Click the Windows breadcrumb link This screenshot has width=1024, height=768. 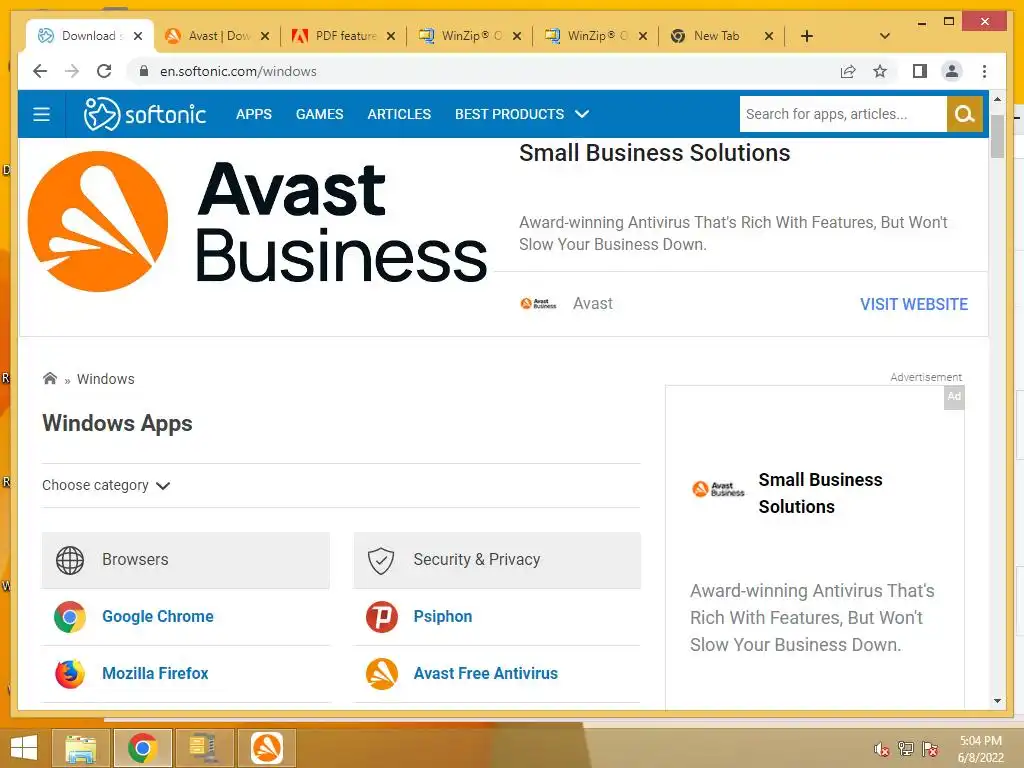[x=106, y=379]
